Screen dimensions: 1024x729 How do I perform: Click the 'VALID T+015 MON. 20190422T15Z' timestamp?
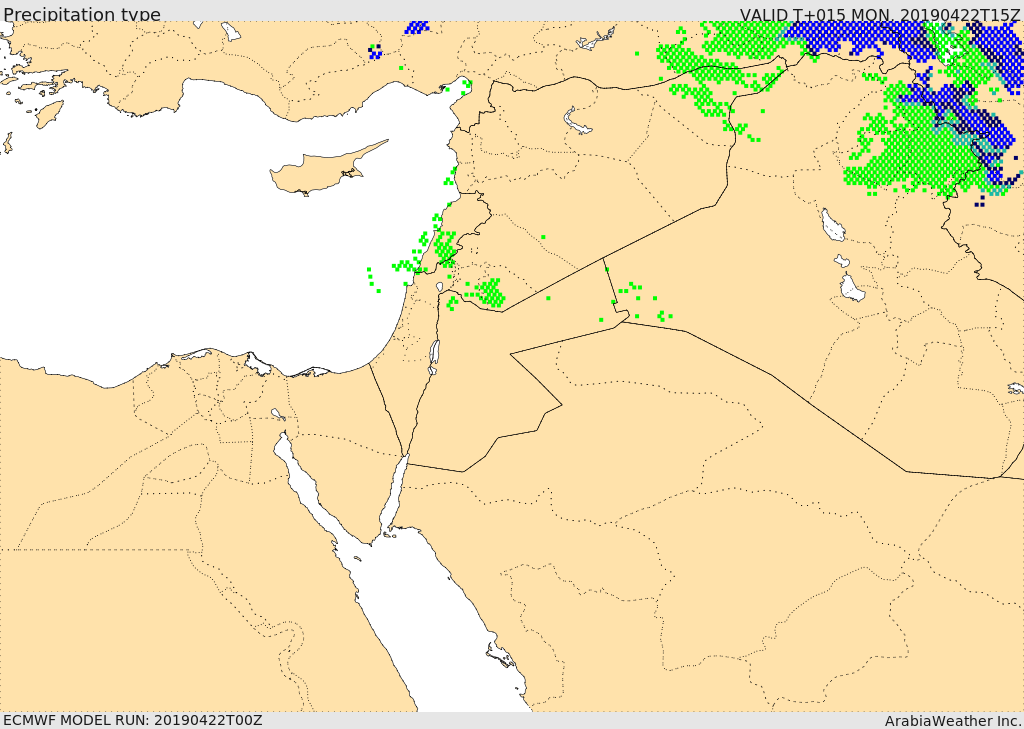coord(879,14)
